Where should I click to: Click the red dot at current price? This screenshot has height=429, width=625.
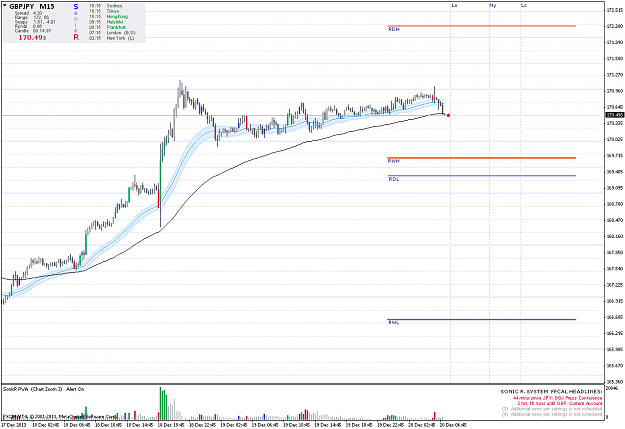[448, 115]
